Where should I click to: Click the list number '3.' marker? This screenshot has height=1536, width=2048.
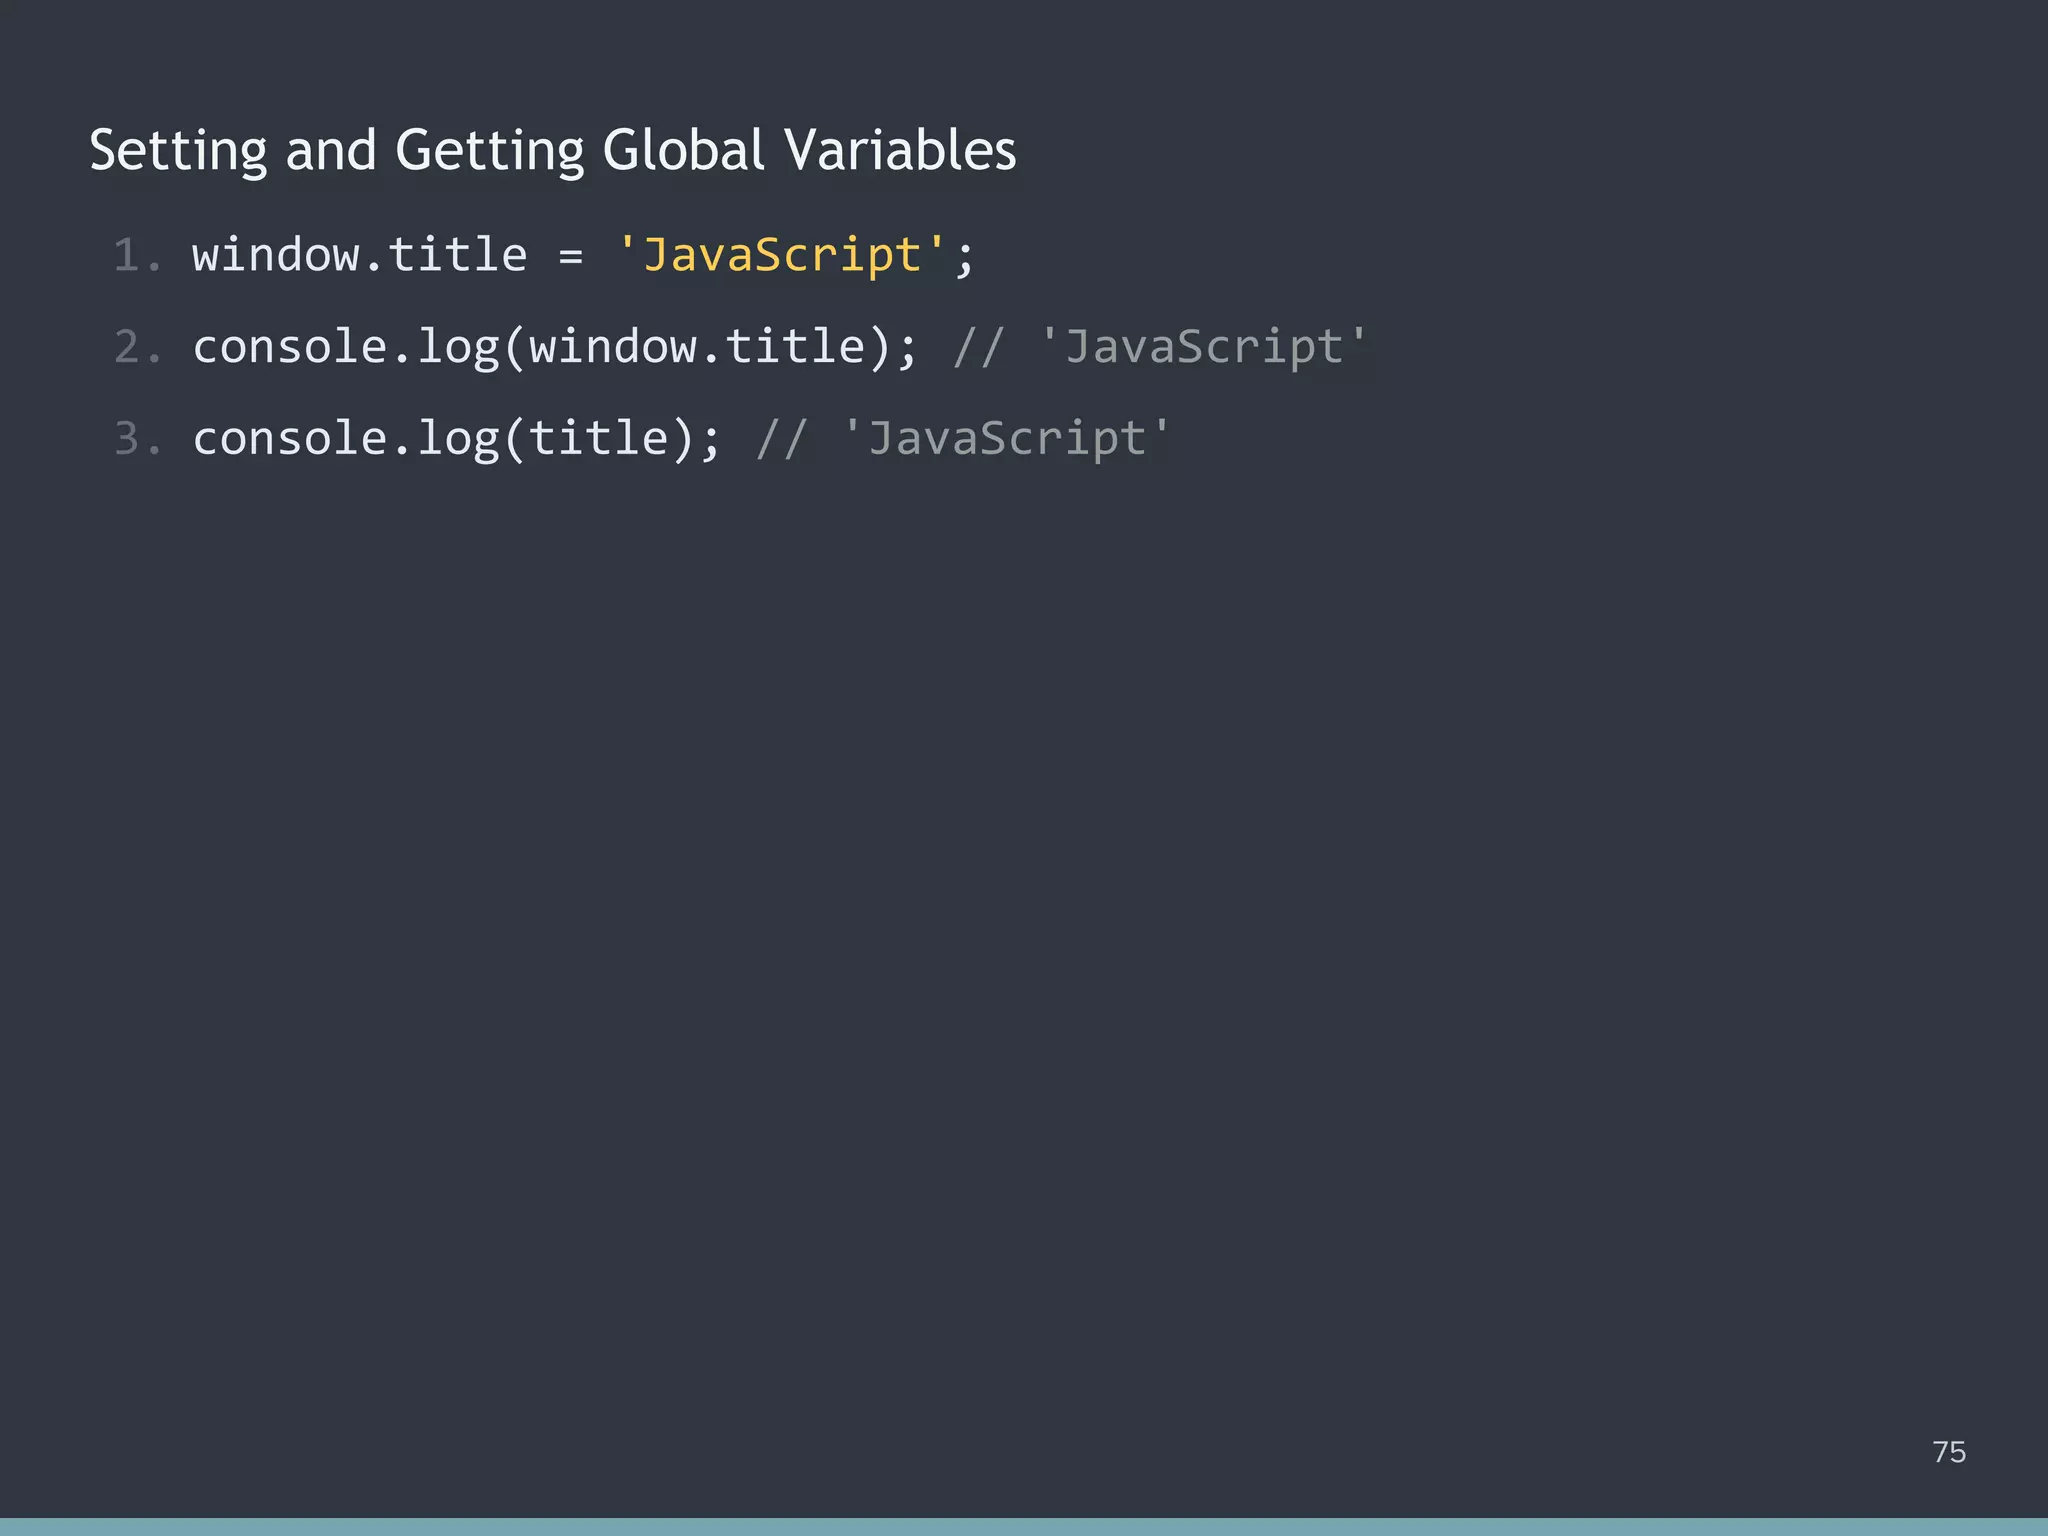[138, 438]
